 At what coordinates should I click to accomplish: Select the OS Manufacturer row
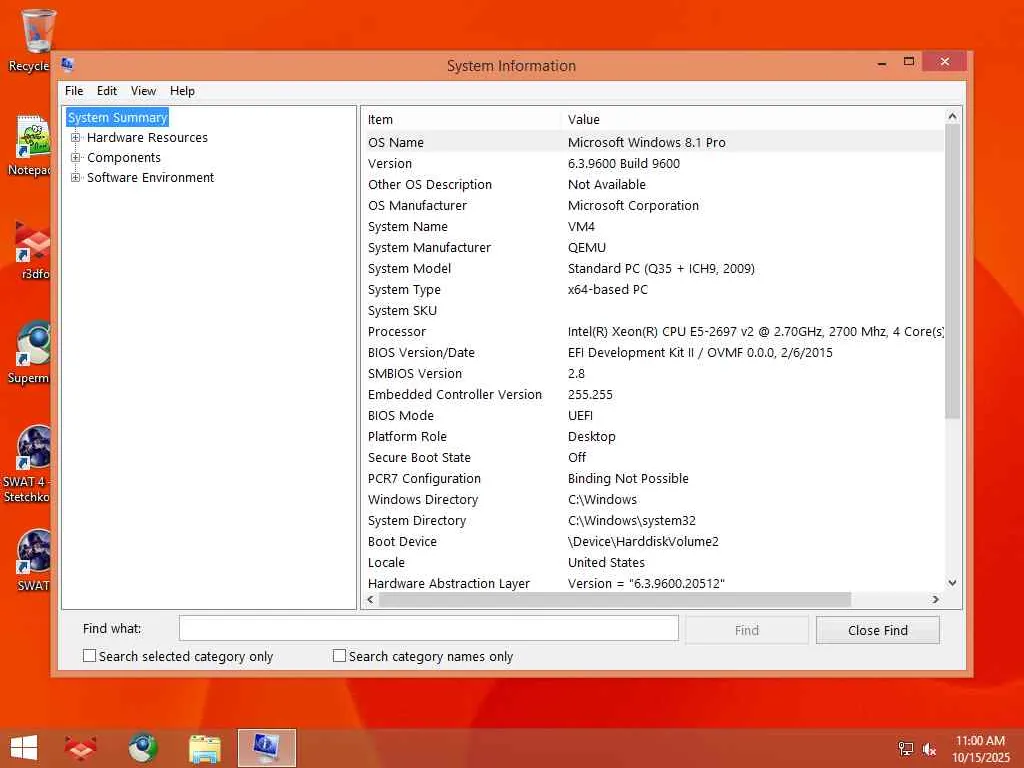tap(653, 205)
